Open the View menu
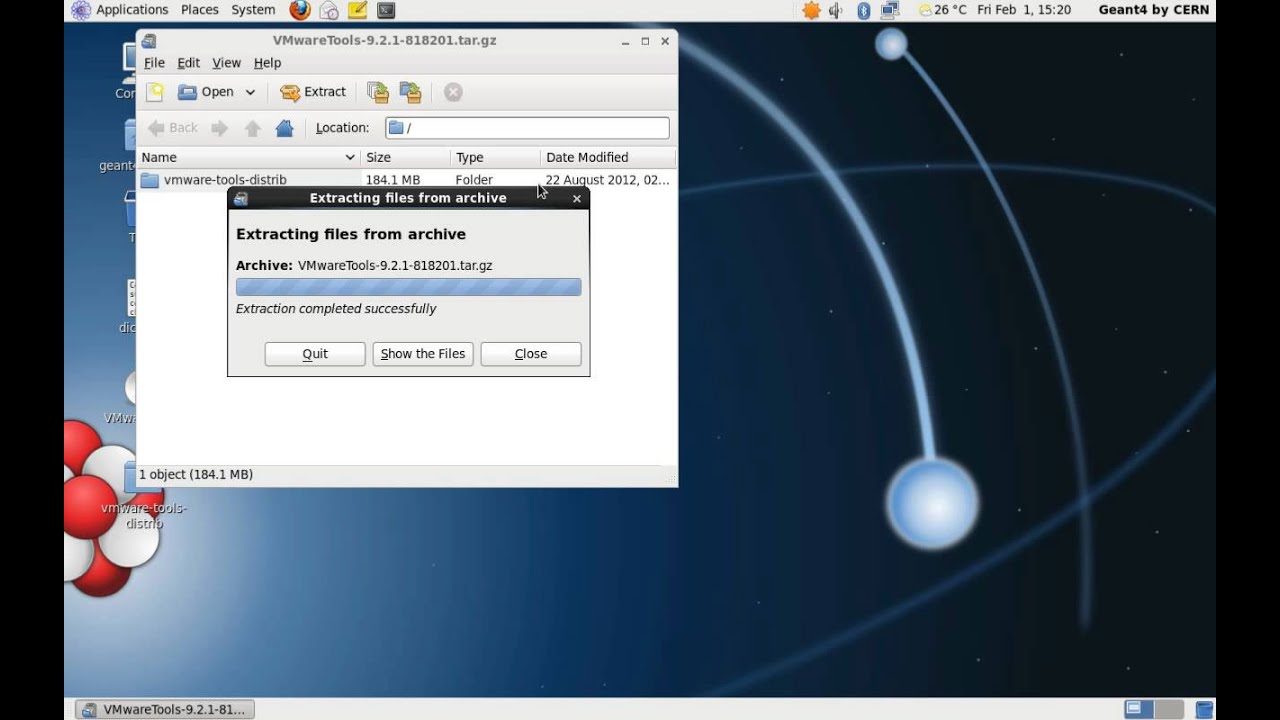Image resolution: width=1280 pixels, height=720 pixels. [x=226, y=63]
